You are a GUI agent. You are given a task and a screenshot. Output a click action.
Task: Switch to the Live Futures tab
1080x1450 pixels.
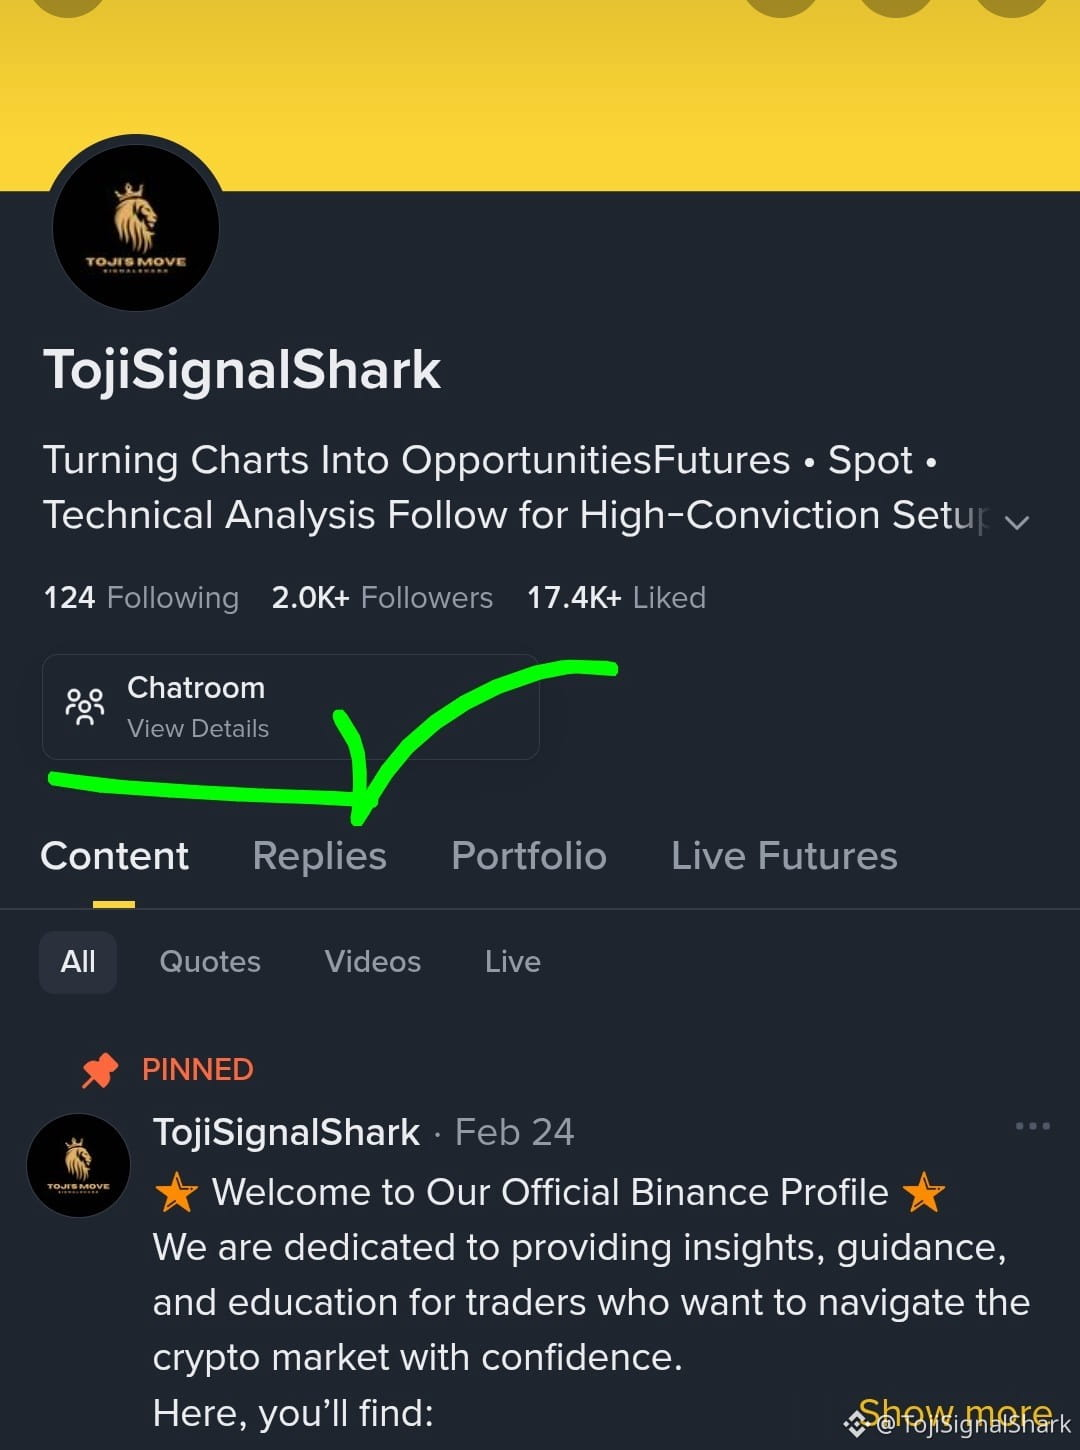tap(784, 856)
